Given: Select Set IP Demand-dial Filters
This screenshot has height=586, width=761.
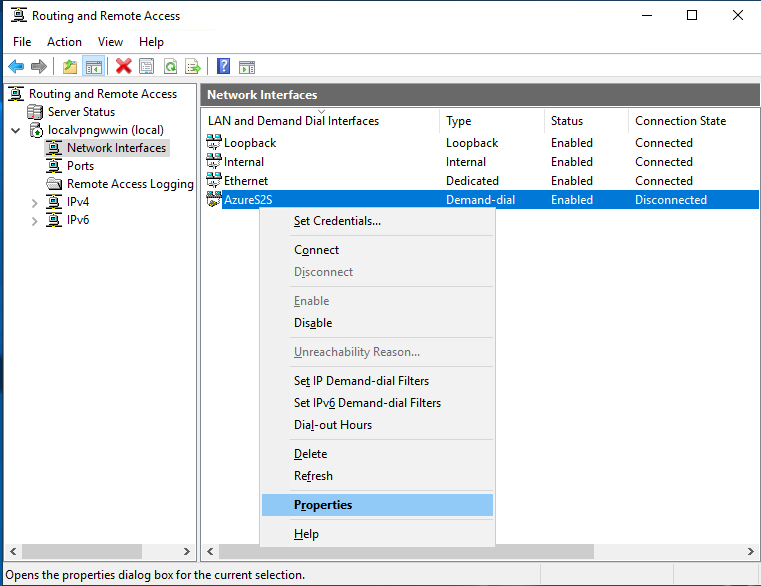Looking at the screenshot, I should tap(378, 381).
